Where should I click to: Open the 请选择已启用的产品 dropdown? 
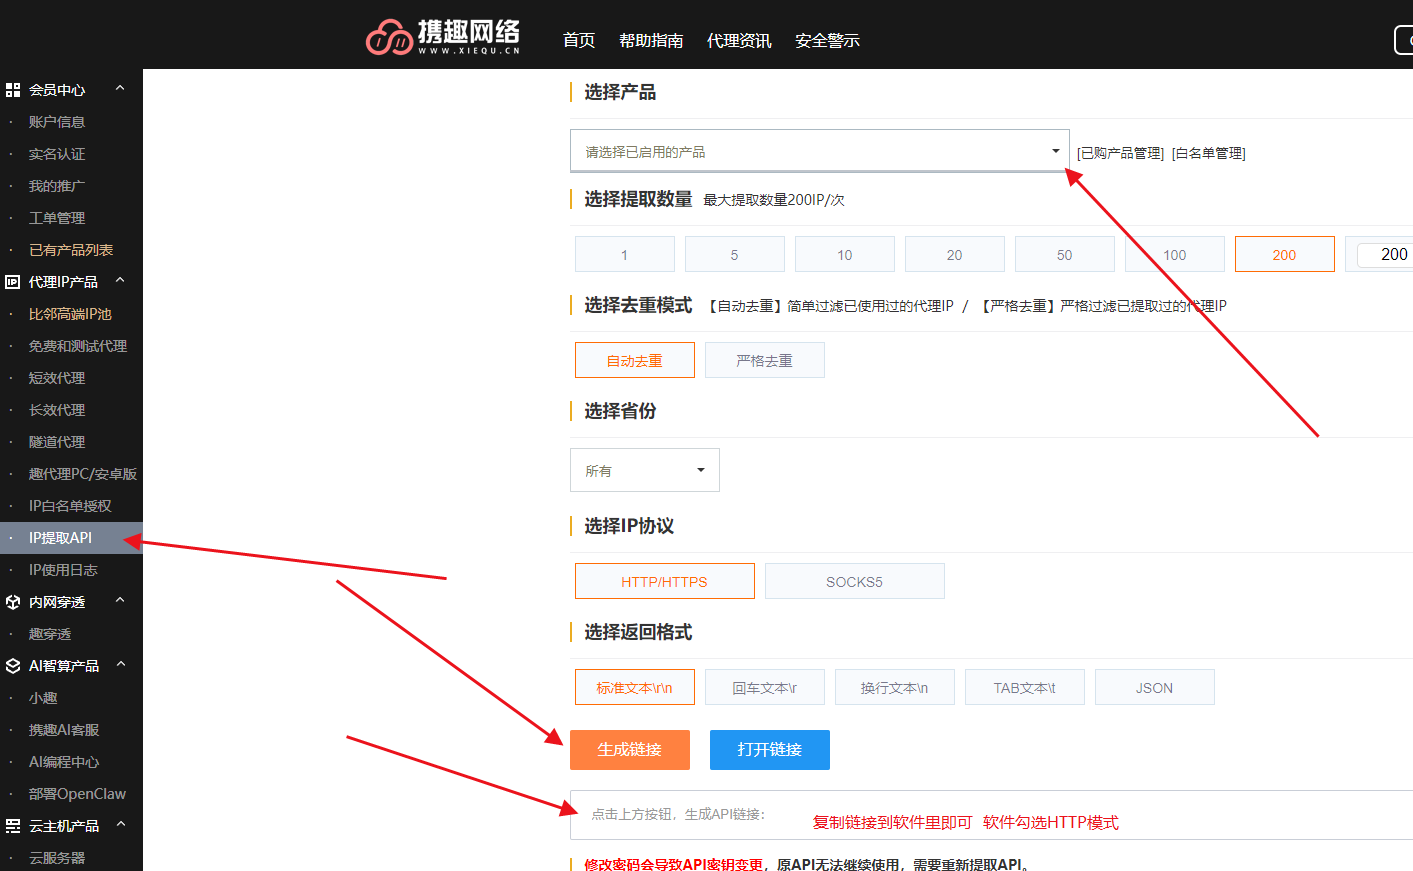point(818,152)
